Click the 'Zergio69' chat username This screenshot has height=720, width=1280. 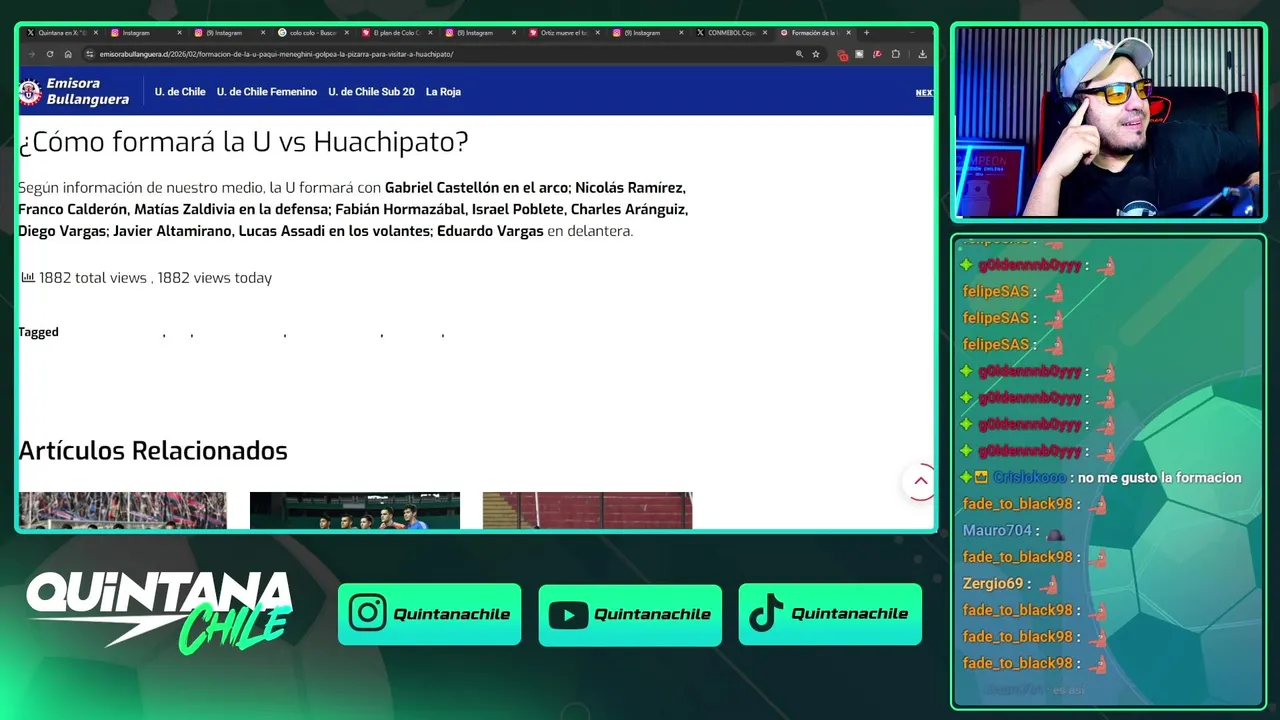coord(993,583)
